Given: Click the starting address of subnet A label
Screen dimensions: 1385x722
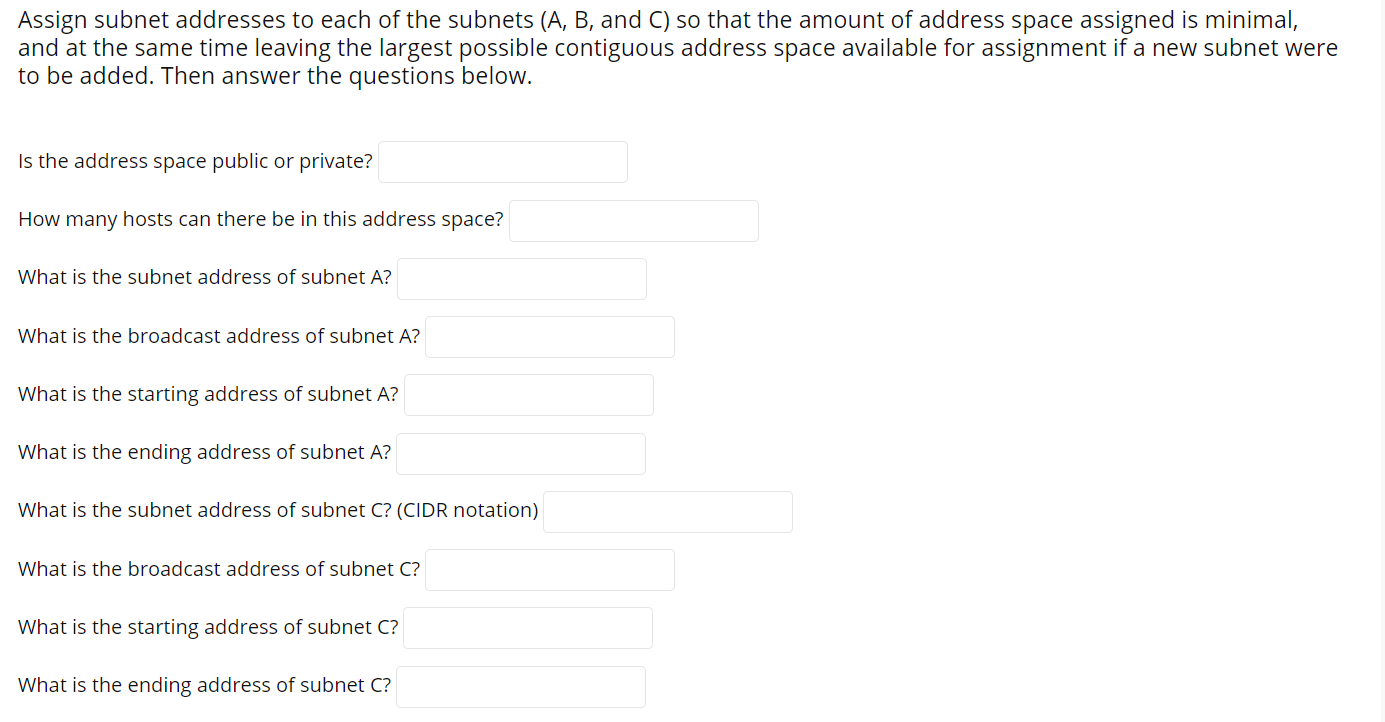Looking at the screenshot, I should coord(207,393).
